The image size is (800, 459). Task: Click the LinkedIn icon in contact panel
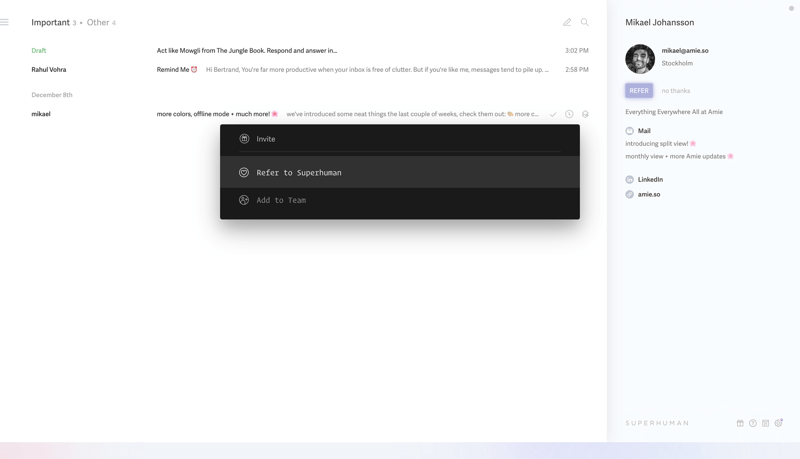[630, 180]
